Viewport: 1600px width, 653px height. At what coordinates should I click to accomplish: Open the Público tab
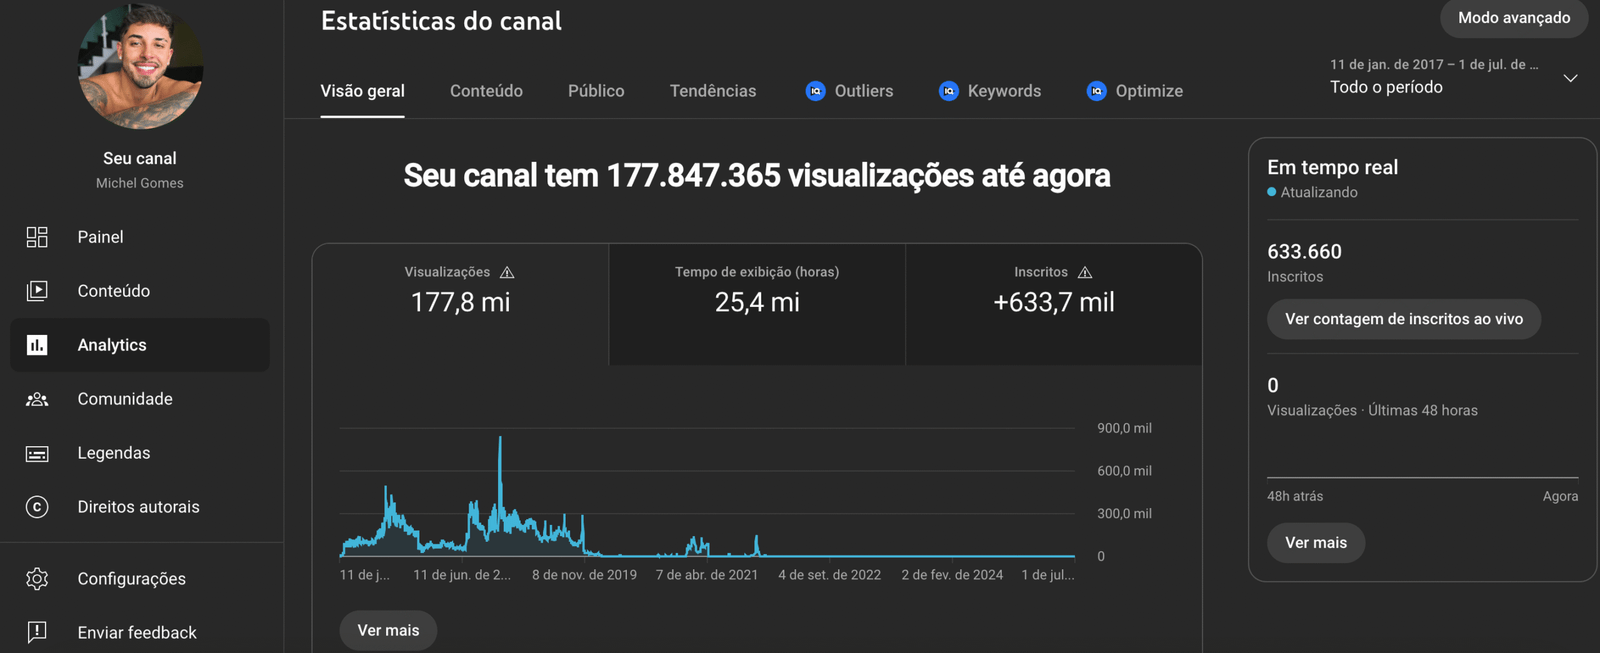coord(596,91)
